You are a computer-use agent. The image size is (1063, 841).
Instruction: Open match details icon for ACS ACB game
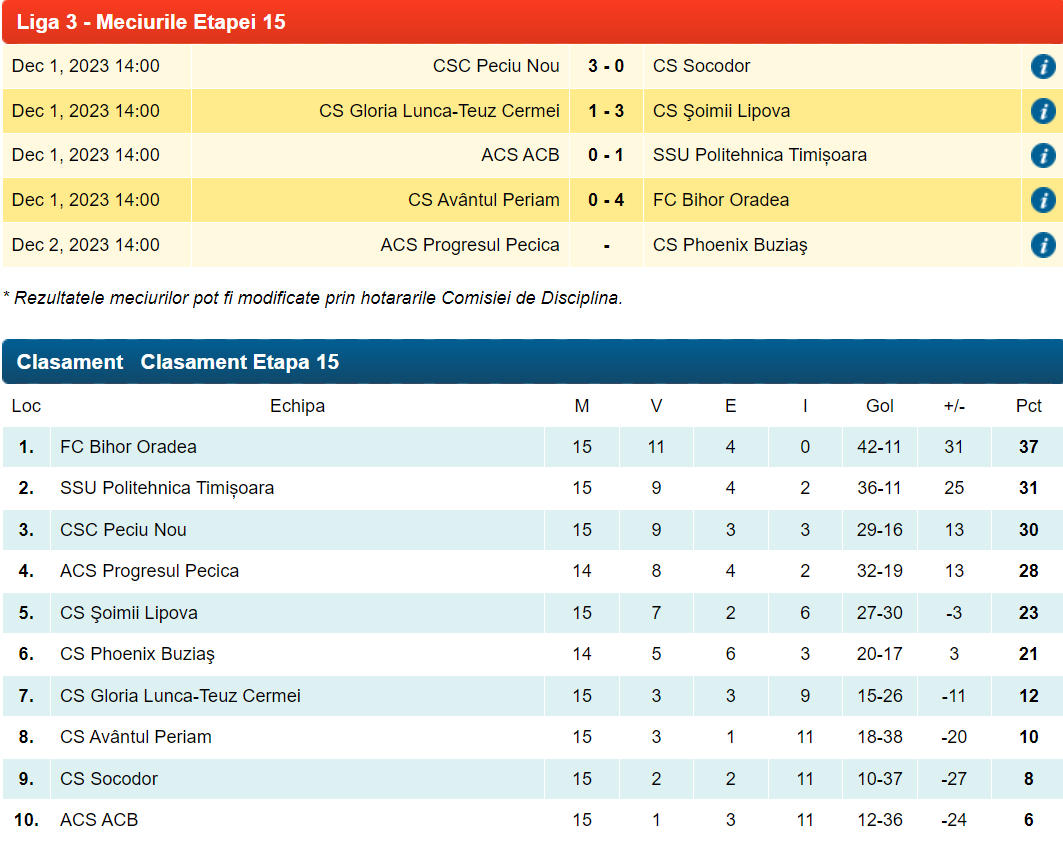click(1043, 156)
